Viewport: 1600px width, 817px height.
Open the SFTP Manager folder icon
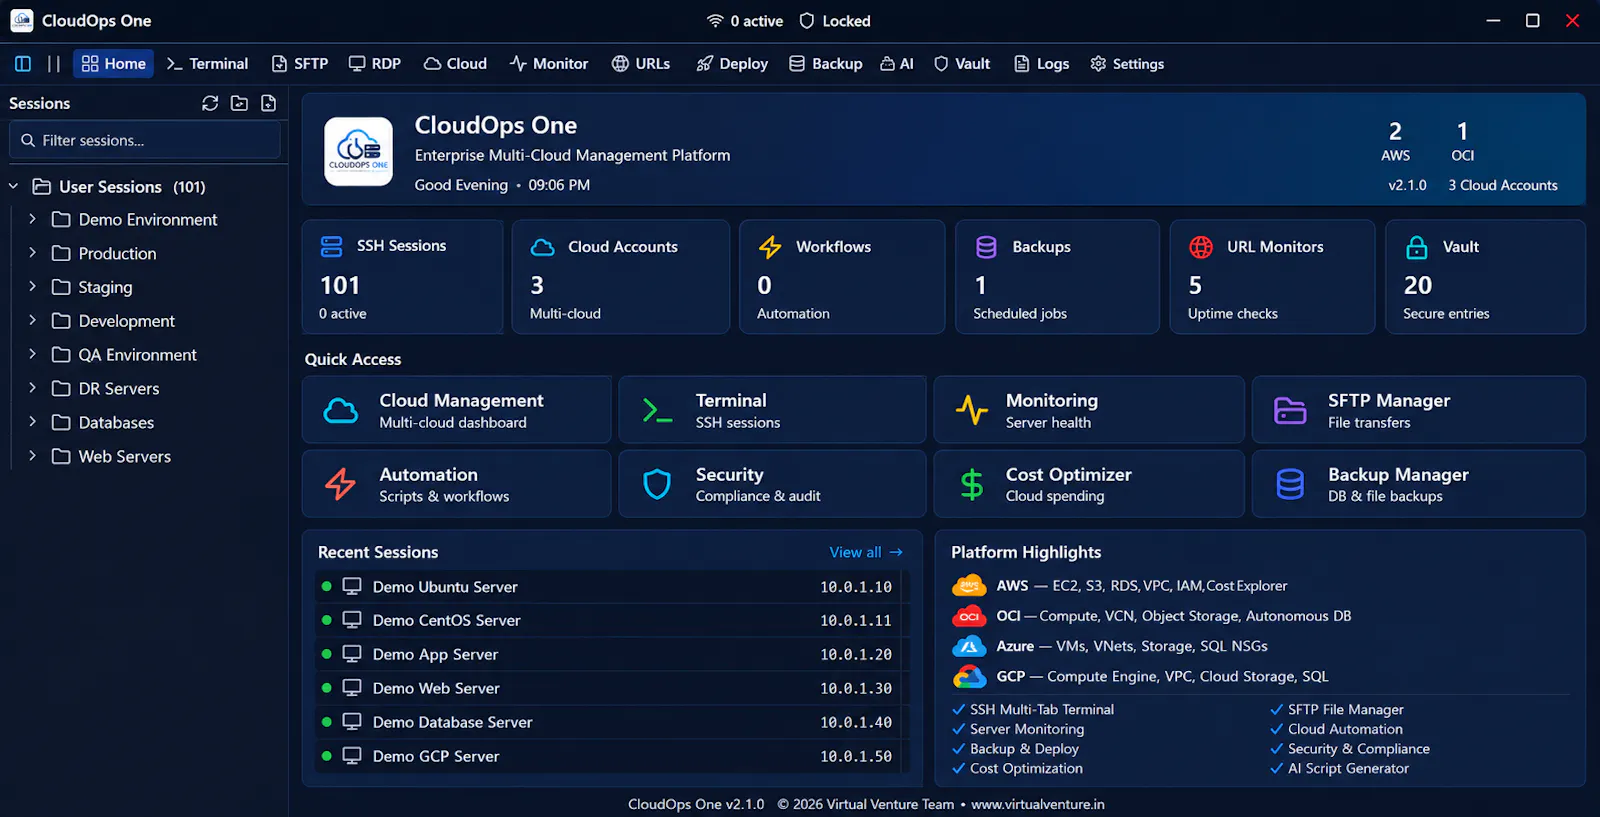tap(1290, 410)
